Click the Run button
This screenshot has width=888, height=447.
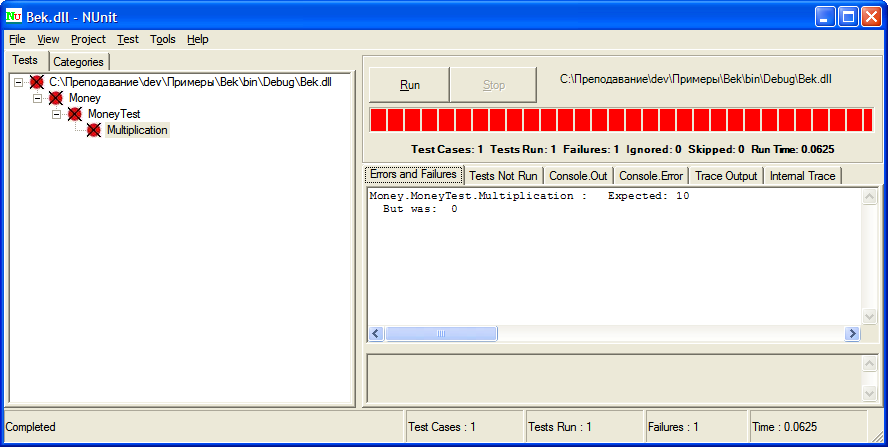(x=409, y=85)
